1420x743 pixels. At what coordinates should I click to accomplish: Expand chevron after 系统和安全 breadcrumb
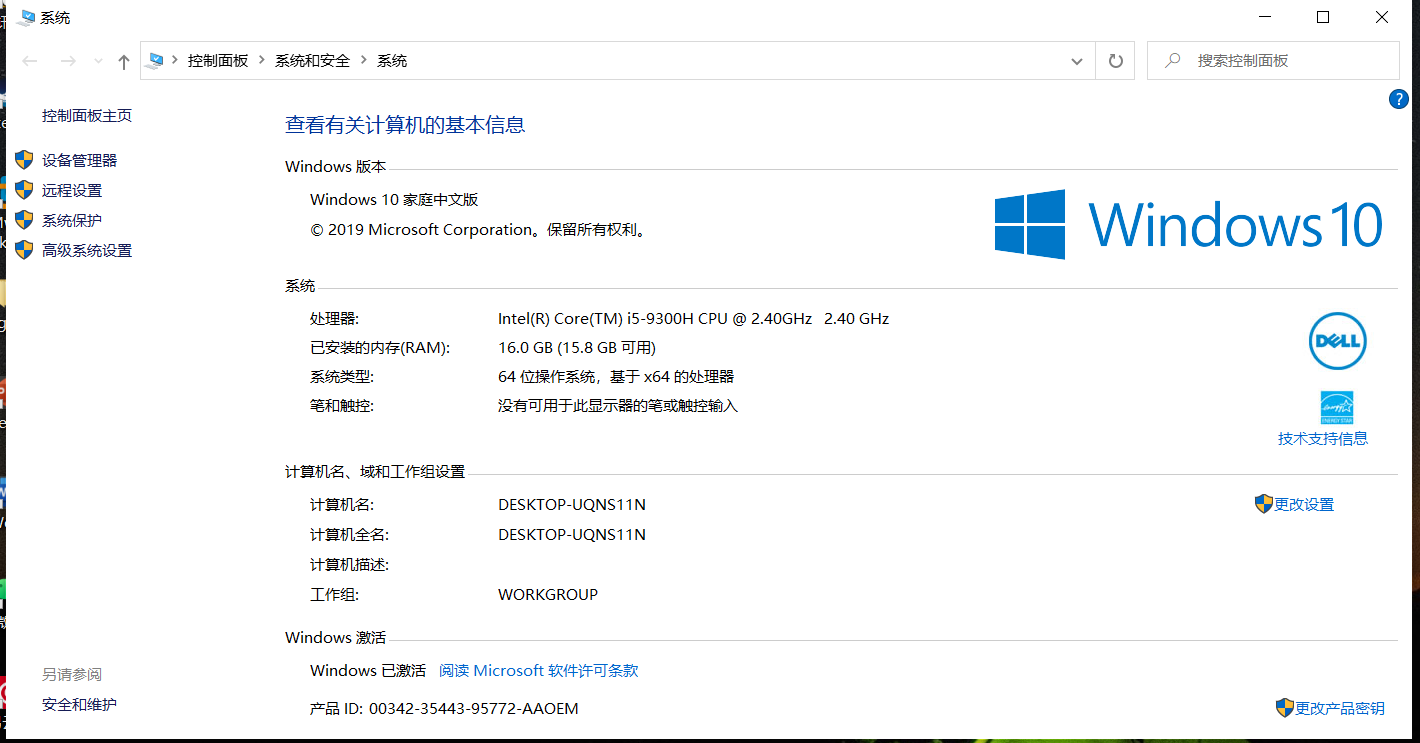[363, 61]
